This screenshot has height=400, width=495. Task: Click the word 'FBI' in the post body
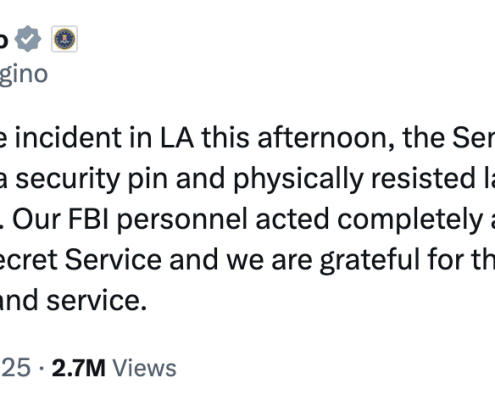[x=88, y=219]
